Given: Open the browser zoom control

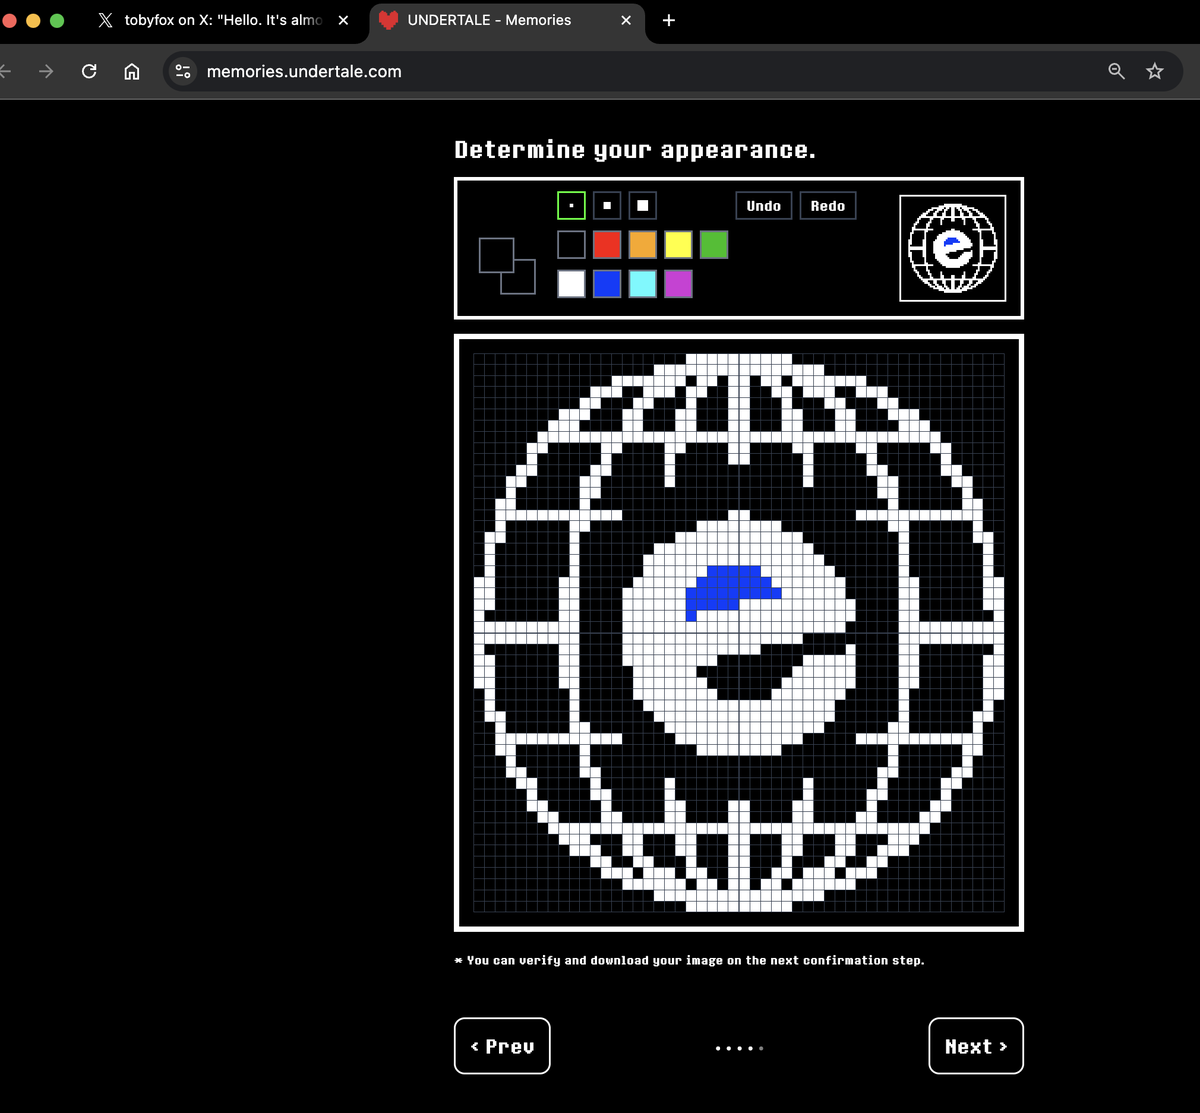Looking at the screenshot, I should [1116, 71].
